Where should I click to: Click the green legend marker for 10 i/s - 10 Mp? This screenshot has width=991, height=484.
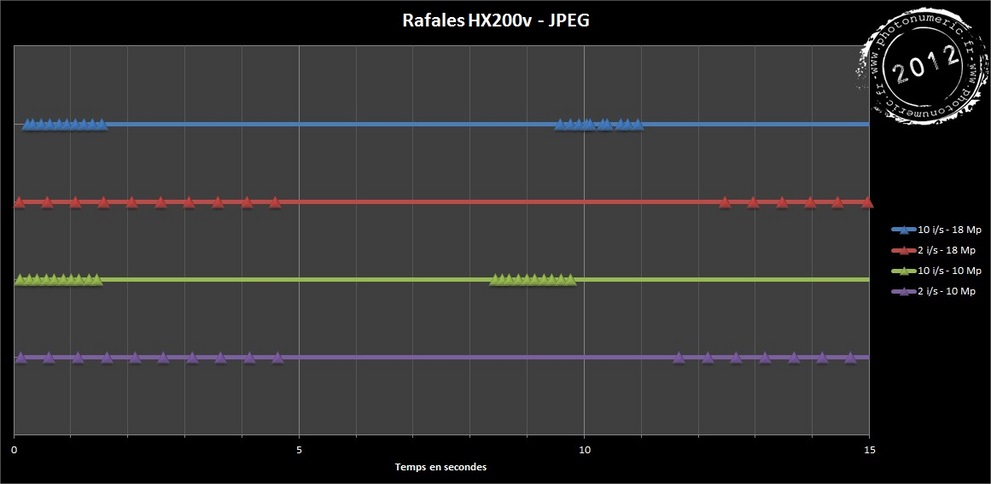coord(903,271)
